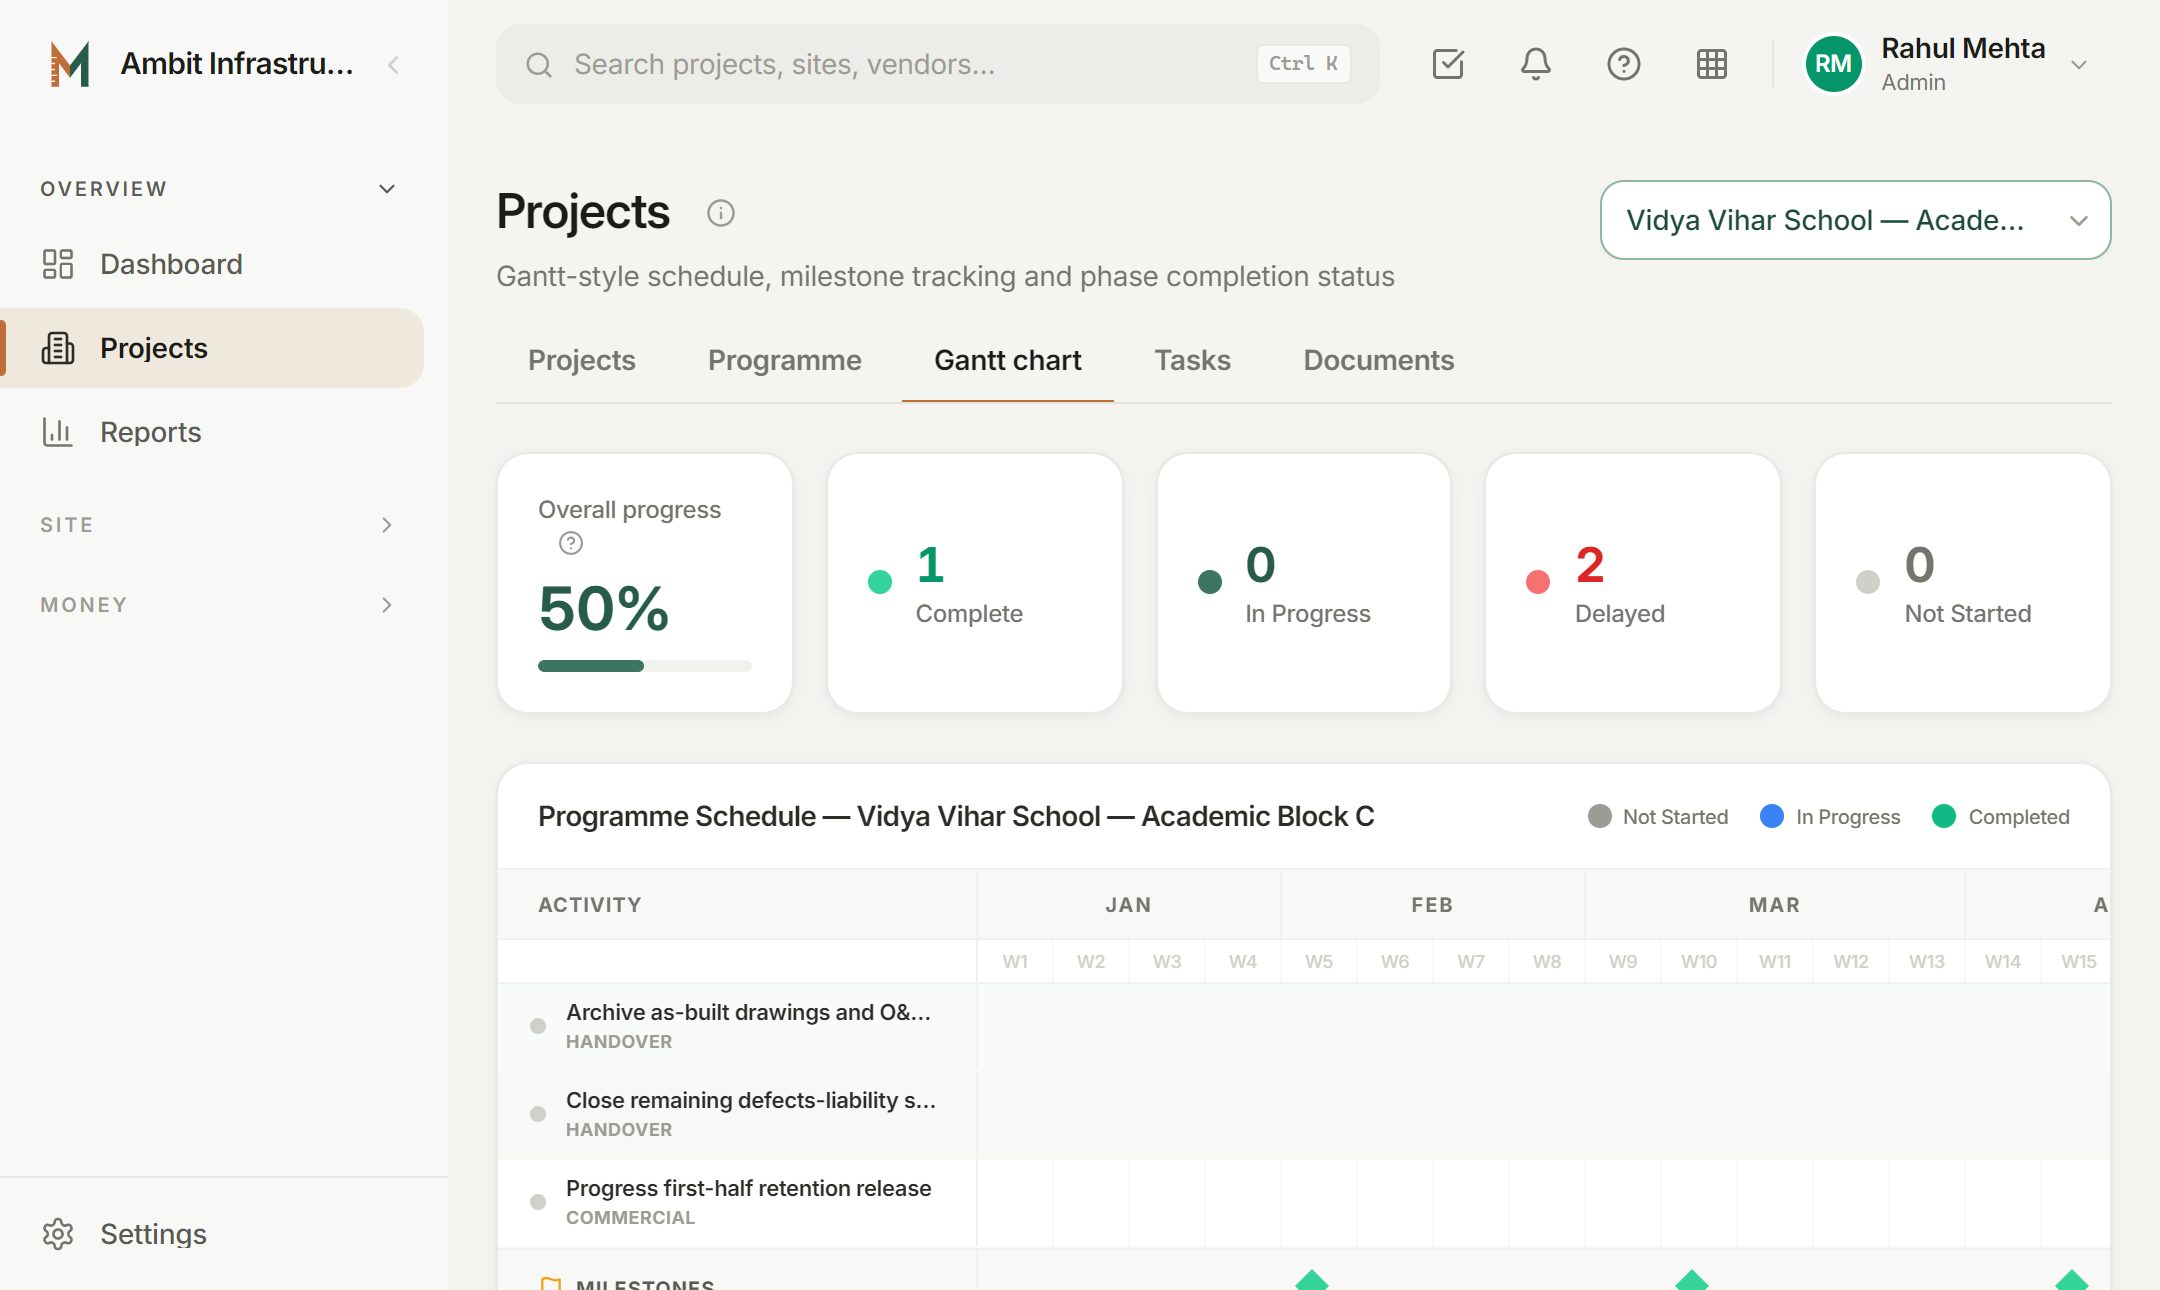Open the Documents tab
2160x1290 pixels.
pyautogui.click(x=1379, y=360)
